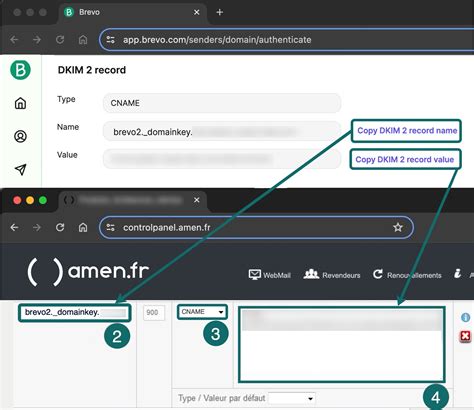Reload the amen.fr control panel page
Image resolution: width=474 pixels, height=410 pixels.
click(x=60, y=227)
